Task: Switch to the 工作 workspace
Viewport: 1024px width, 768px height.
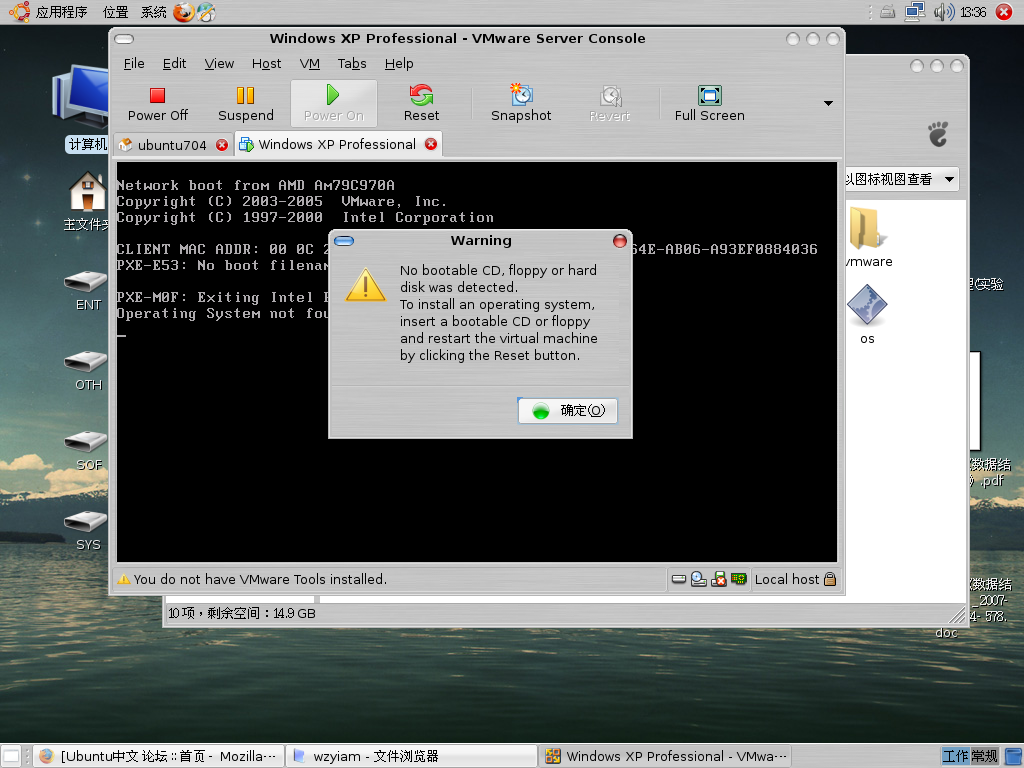Action: coord(955,756)
